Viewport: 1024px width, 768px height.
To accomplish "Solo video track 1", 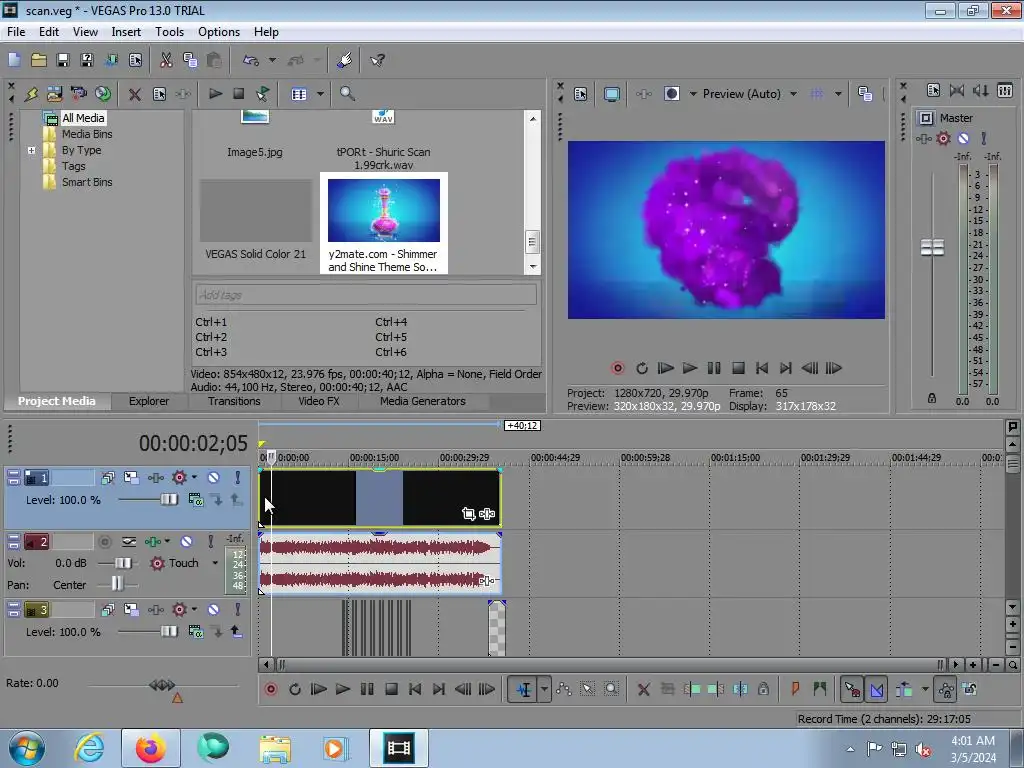I will tap(238, 477).
